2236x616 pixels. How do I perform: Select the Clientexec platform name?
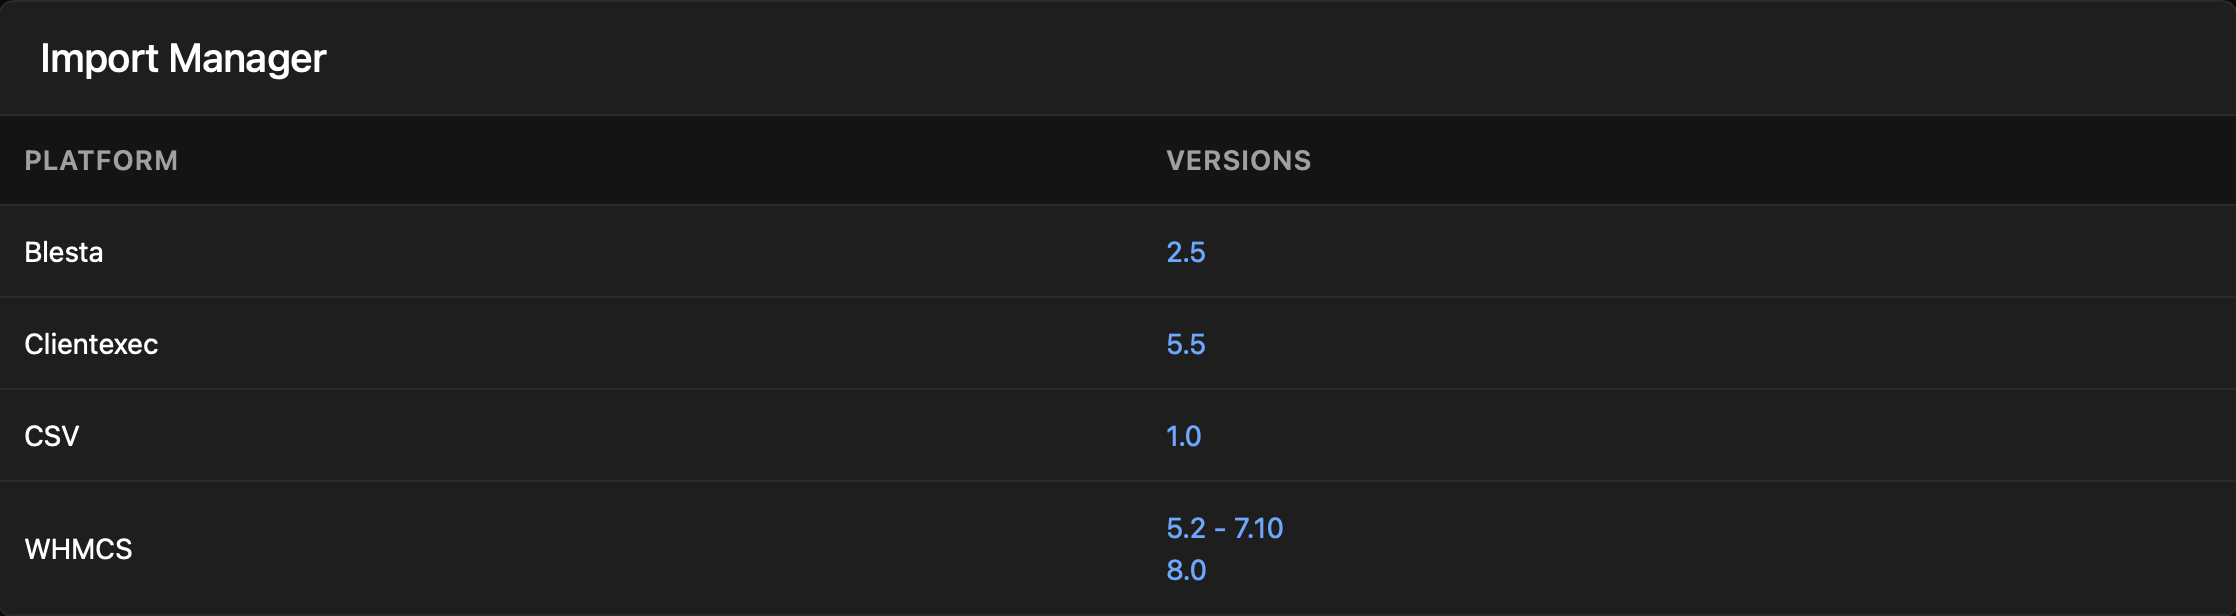coord(91,344)
